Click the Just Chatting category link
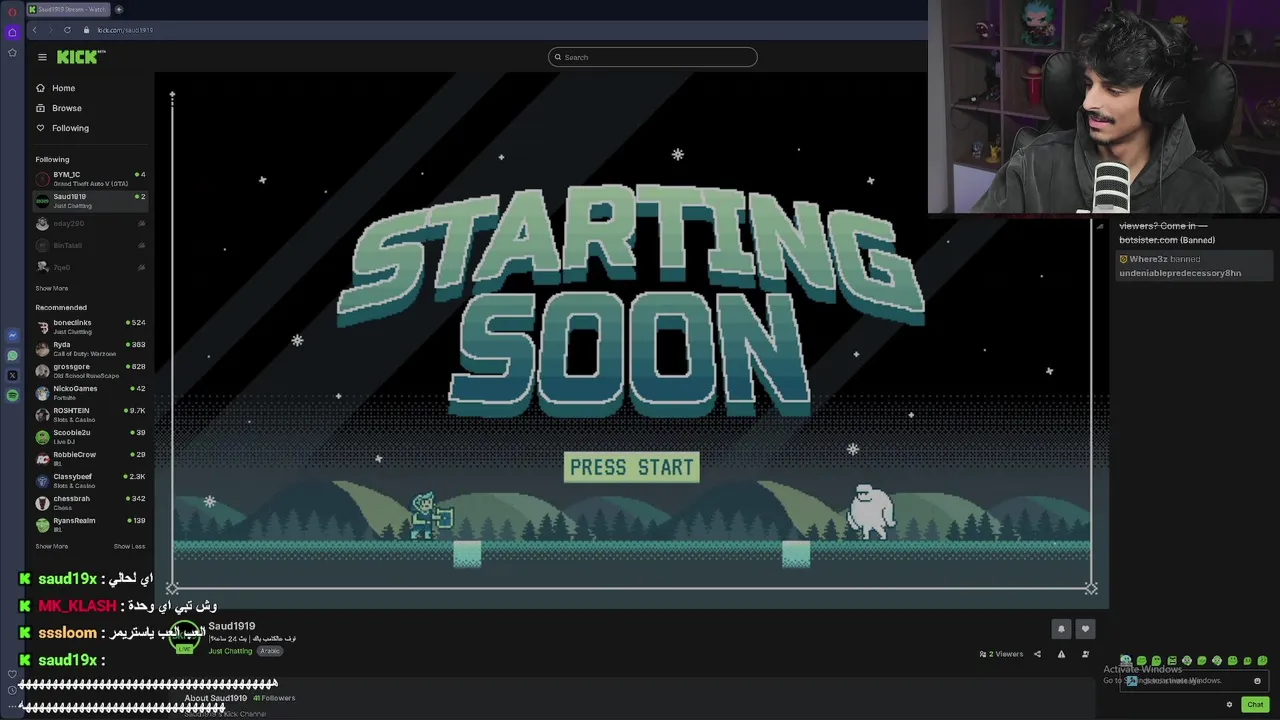 [x=230, y=651]
